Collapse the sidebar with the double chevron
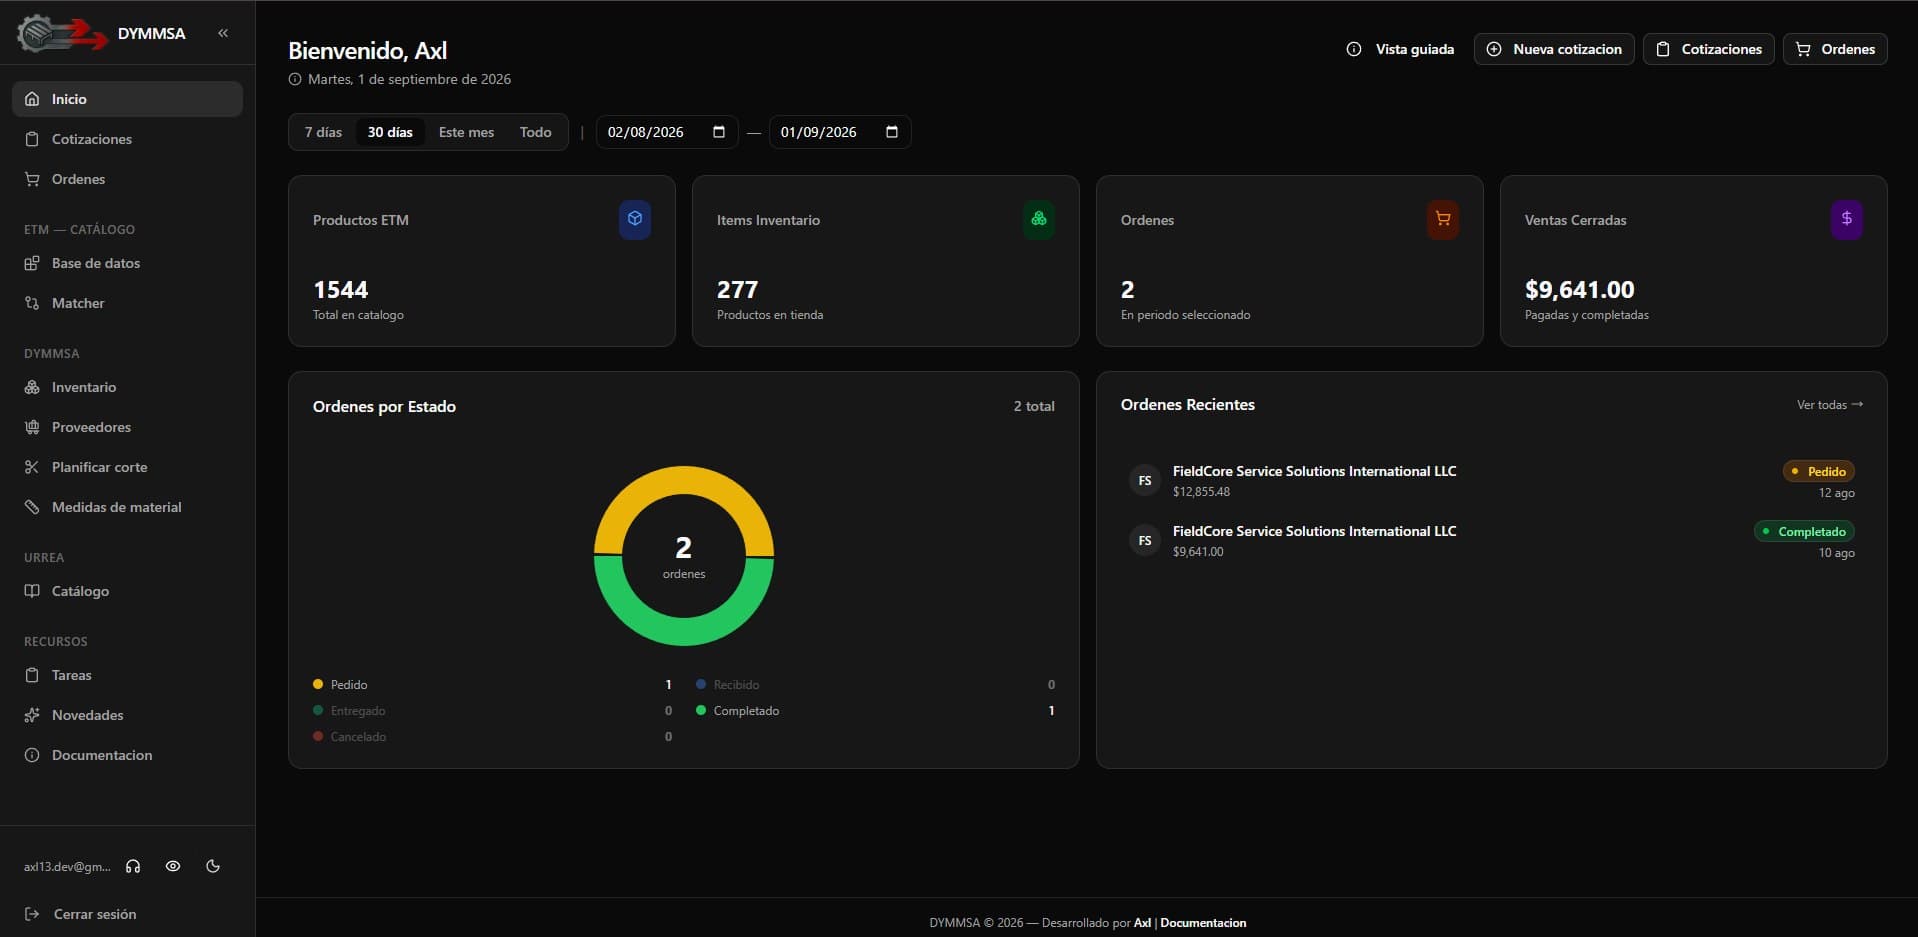The image size is (1918, 937). pyautogui.click(x=223, y=33)
